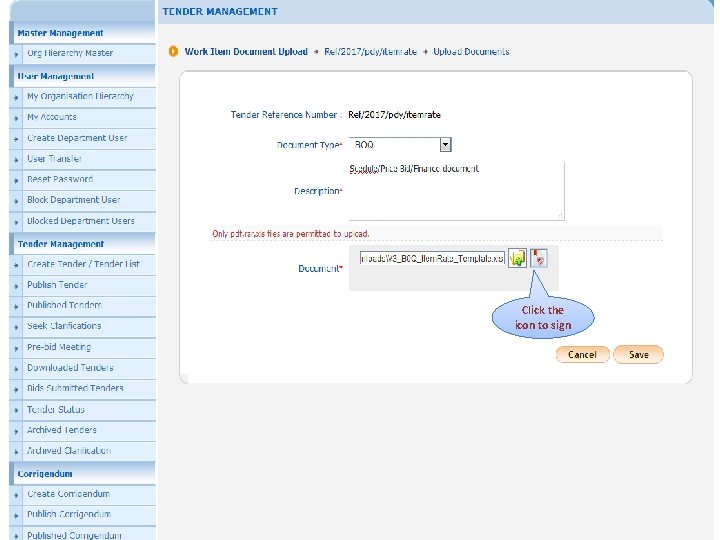The image size is (720, 540).
Task: Open the Document Type dropdown
Action: click(400, 145)
